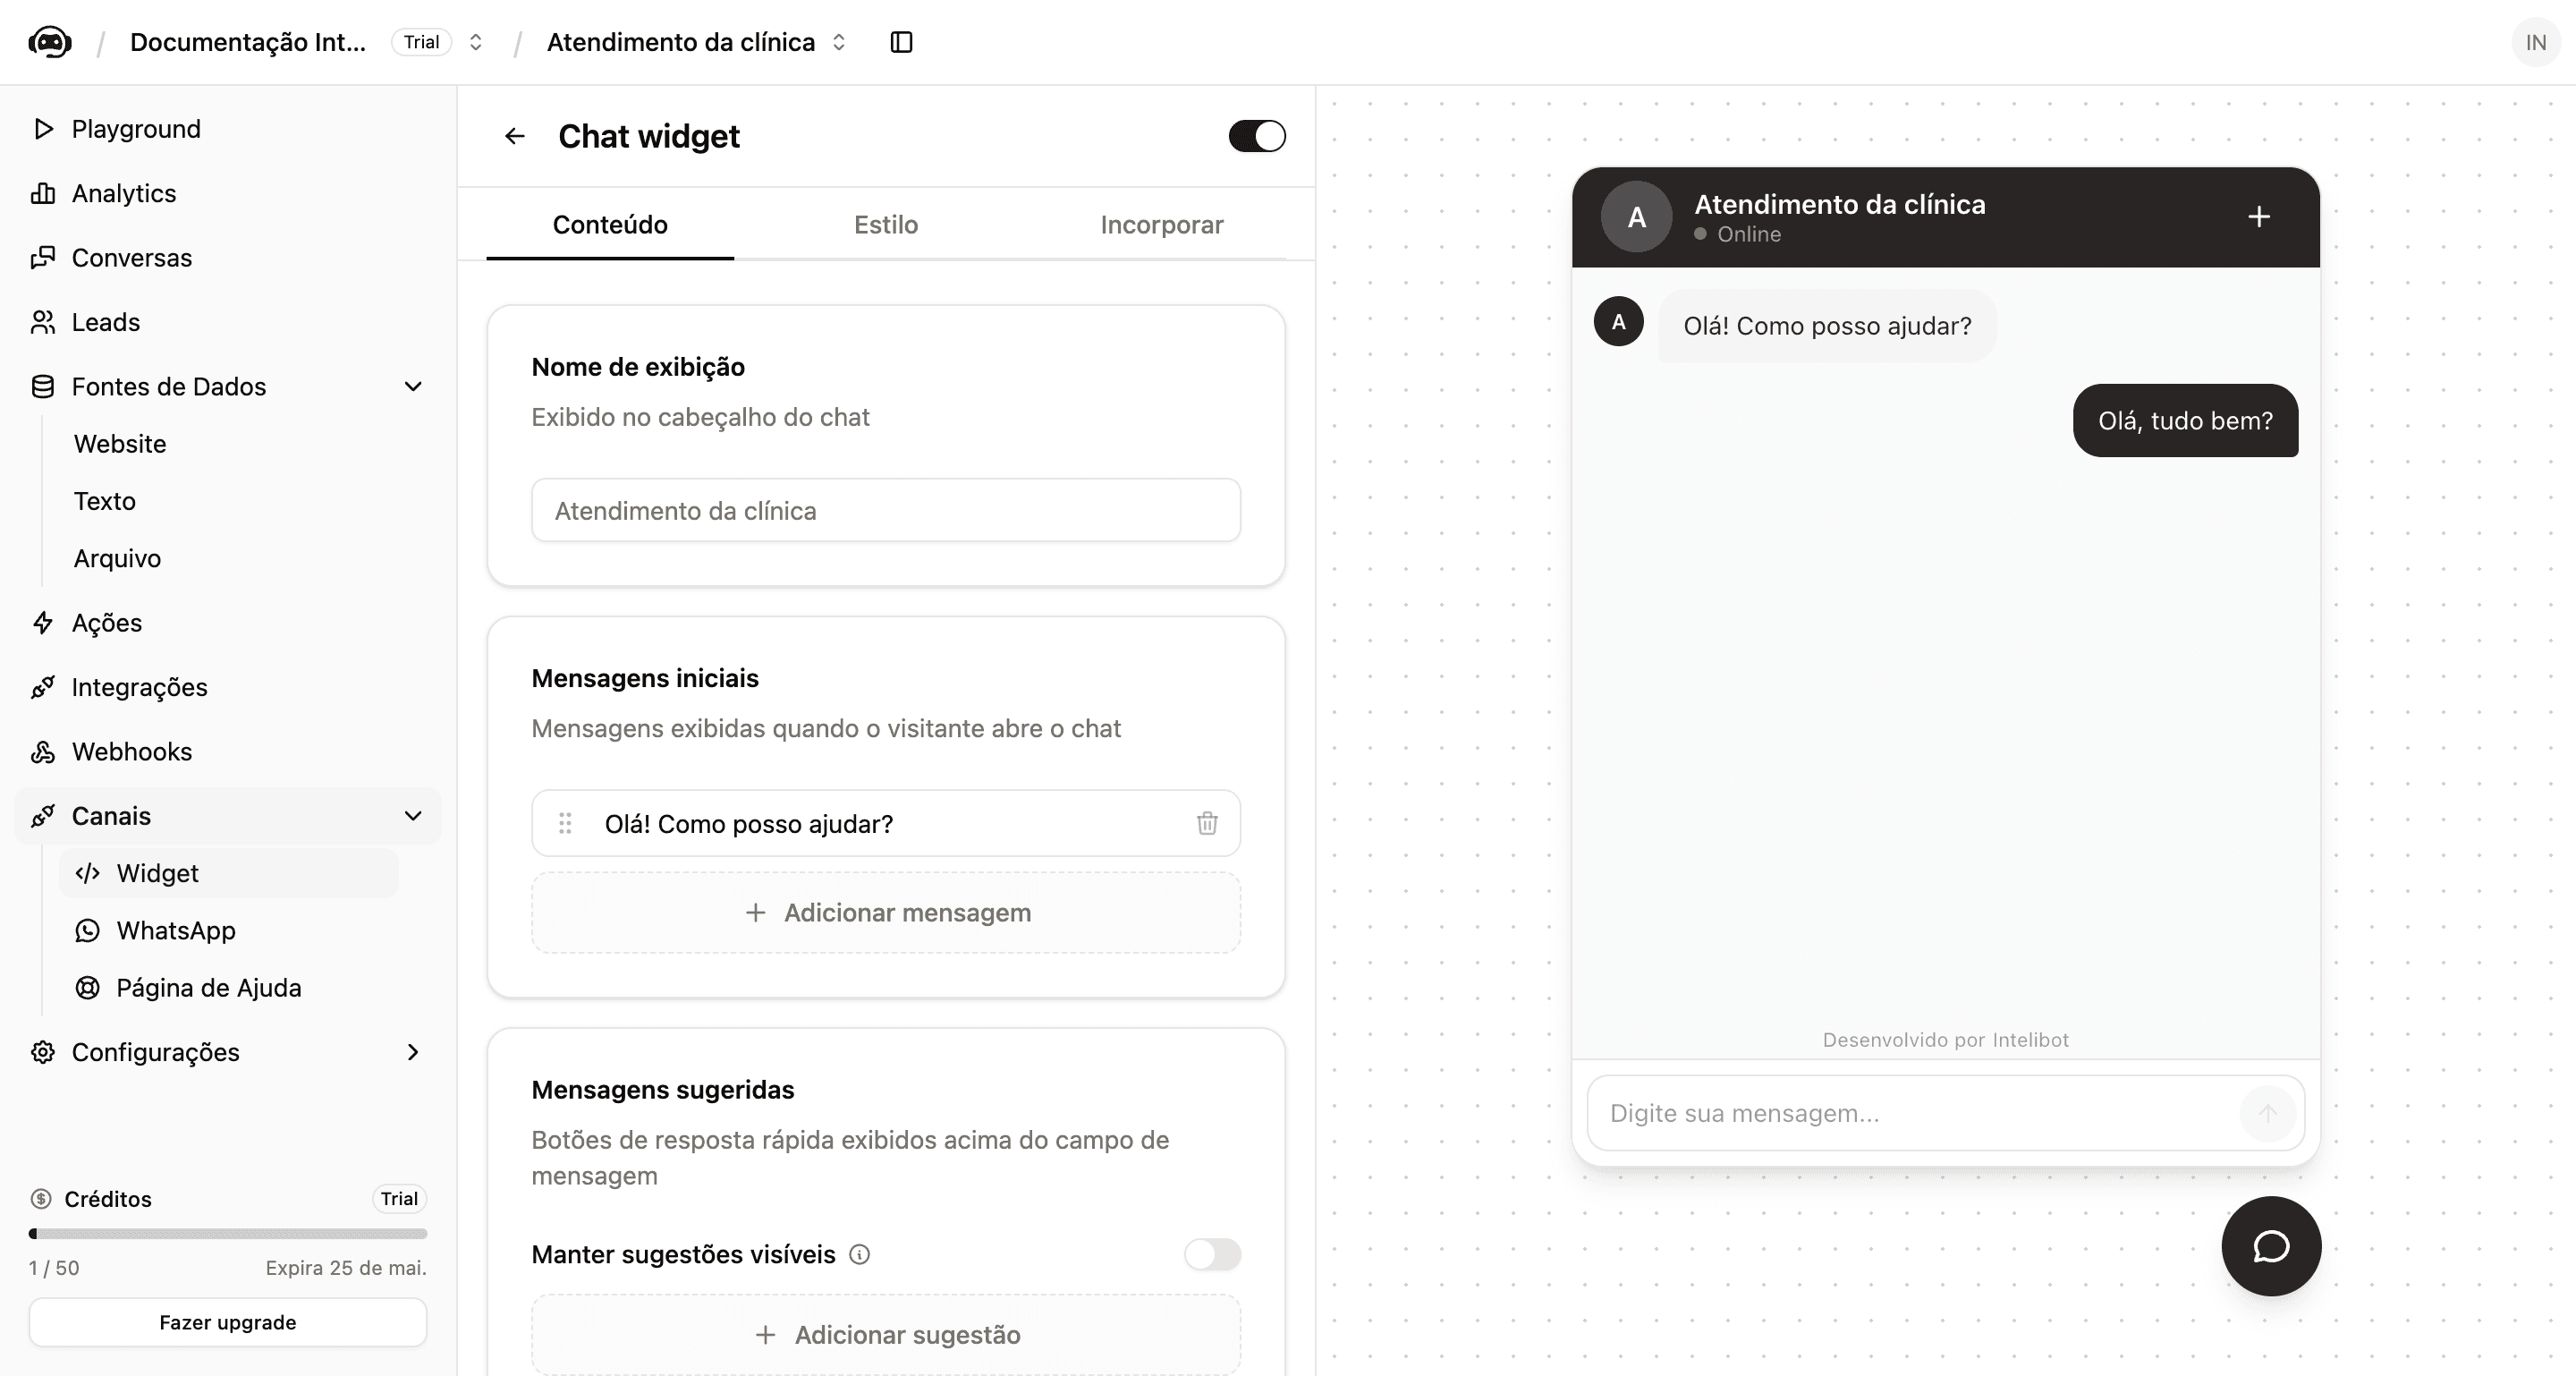Image resolution: width=2576 pixels, height=1376 pixels.
Task: Grab the drag handle of the initial message
Action: point(565,823)
